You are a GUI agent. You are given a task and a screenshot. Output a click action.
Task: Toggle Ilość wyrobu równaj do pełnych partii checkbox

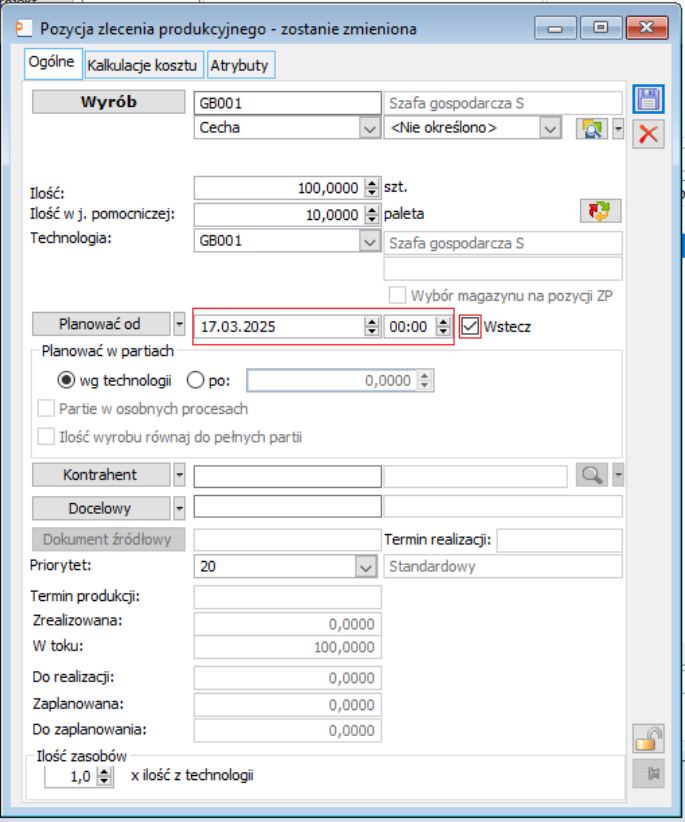coord(46,437)
